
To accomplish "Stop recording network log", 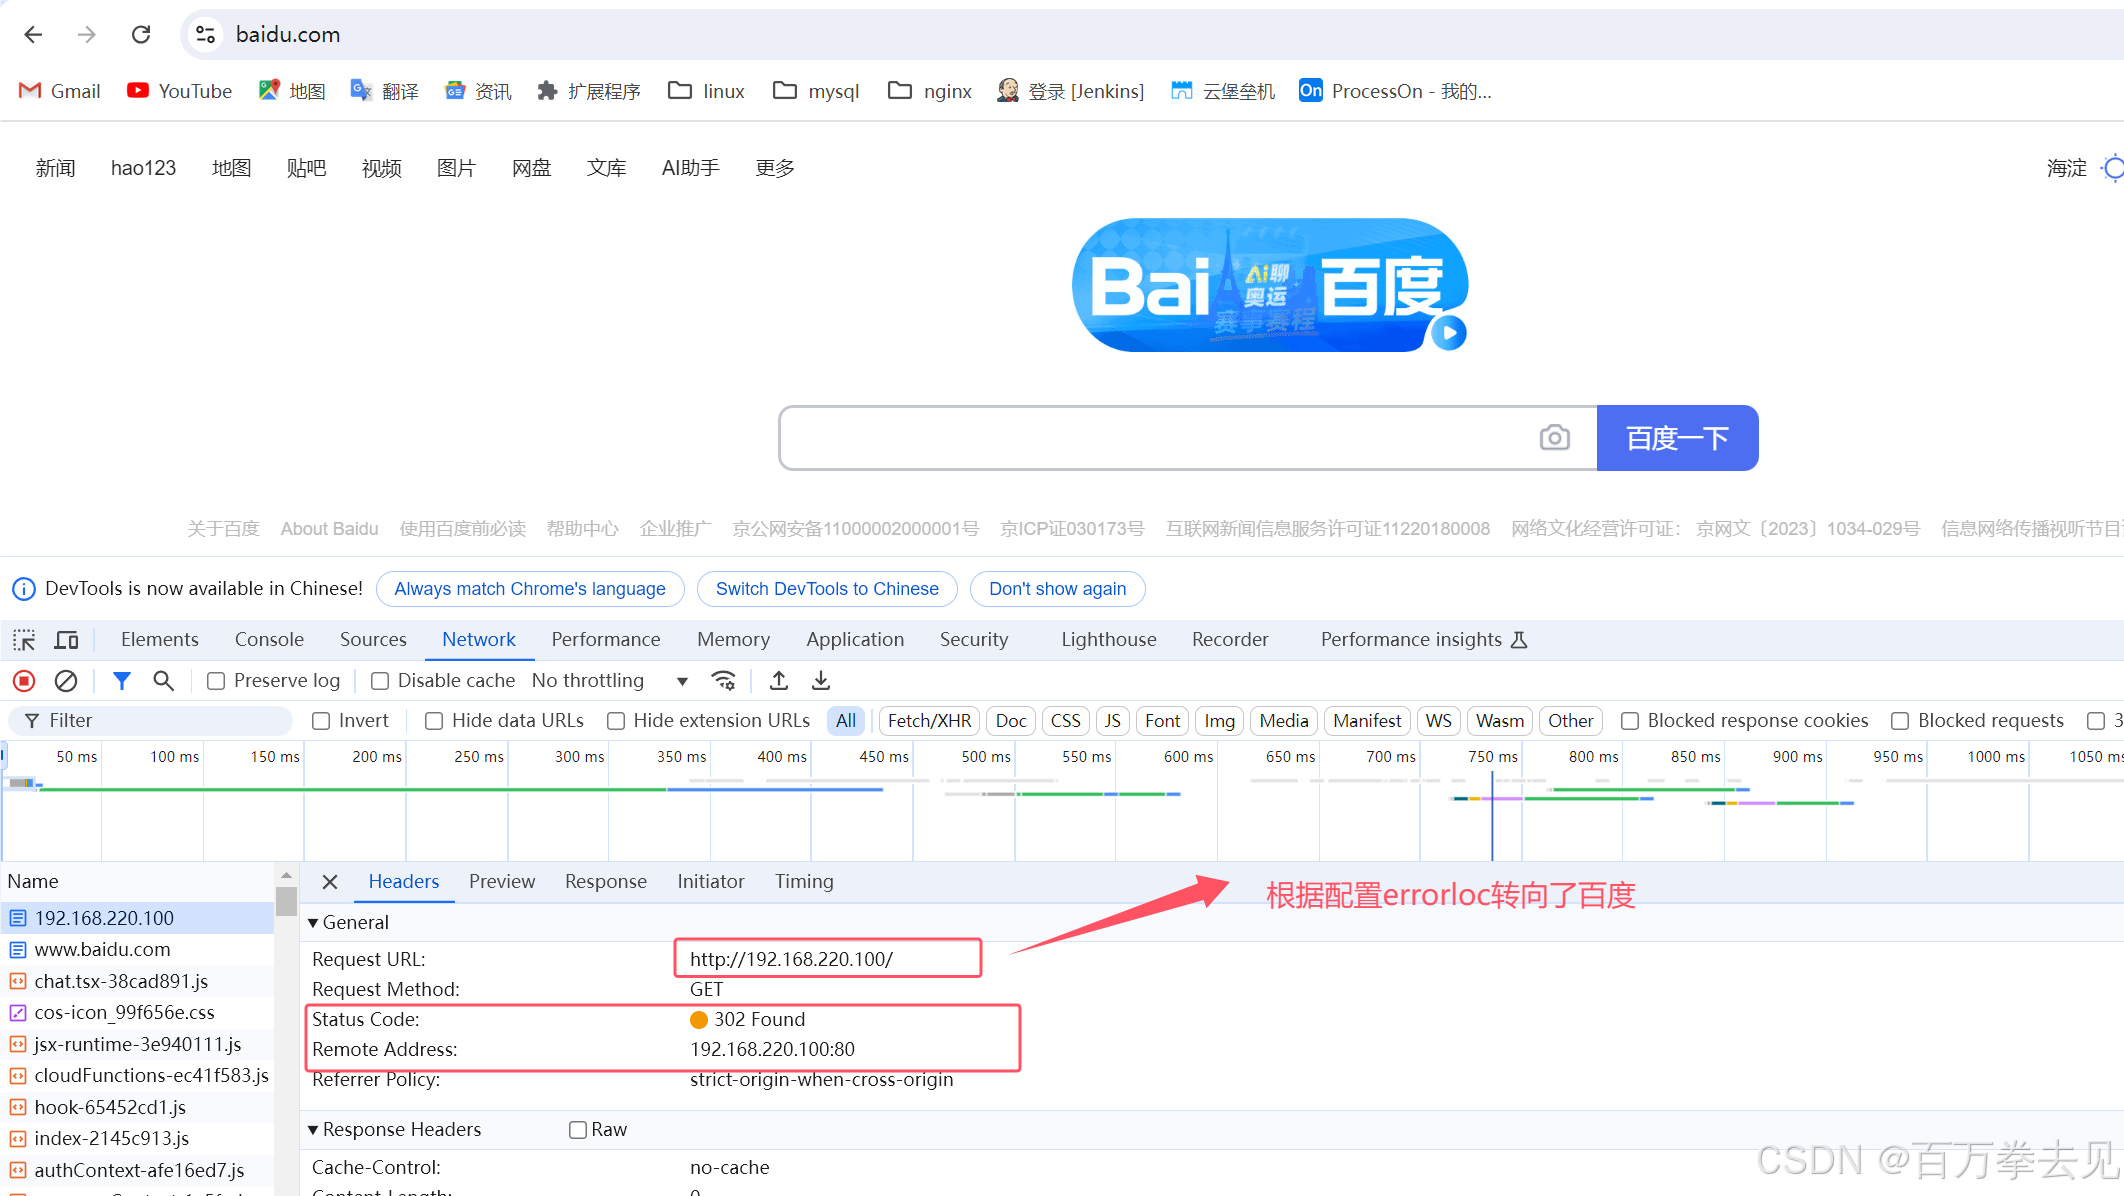I will [24, 681].
